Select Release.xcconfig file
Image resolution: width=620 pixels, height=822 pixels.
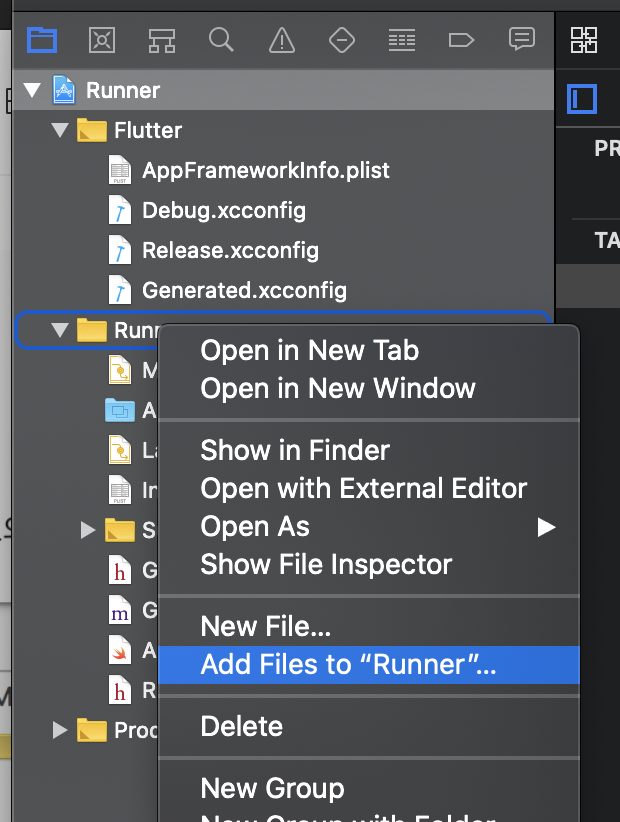click(x=283, y=250)
